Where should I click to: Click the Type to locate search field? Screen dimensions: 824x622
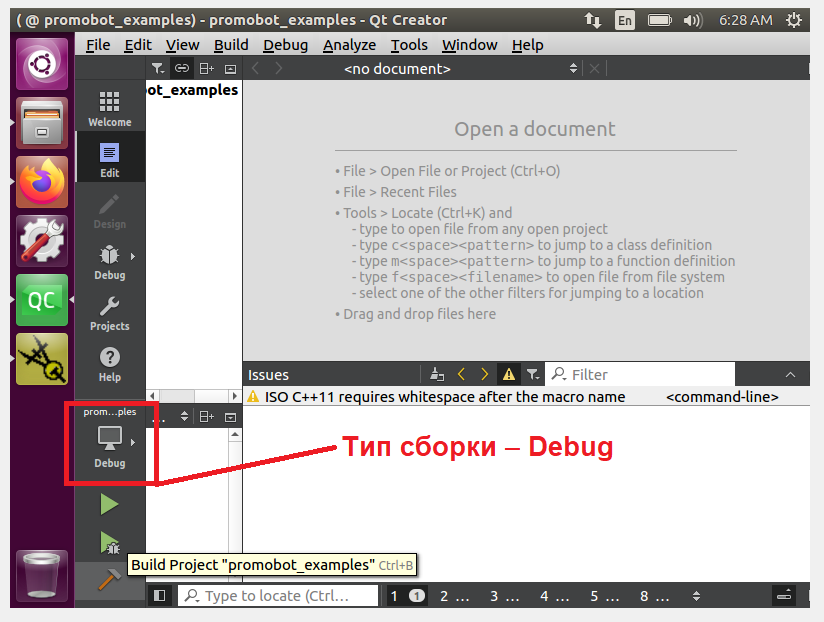click(x=278, y=596)
